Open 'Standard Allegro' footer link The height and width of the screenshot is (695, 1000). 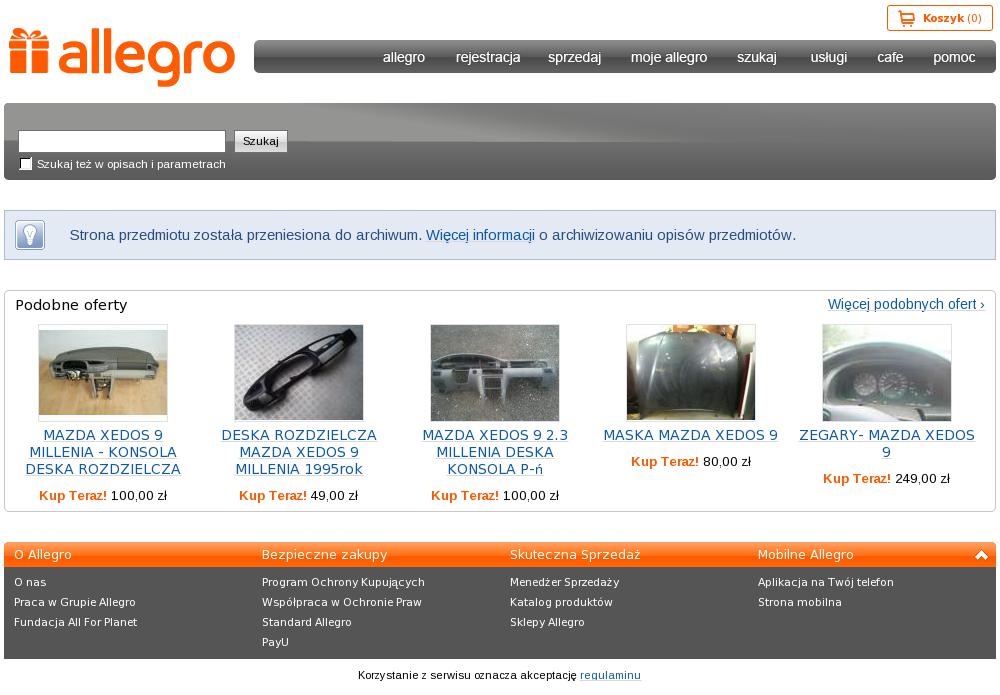click(x=307, y=622)
